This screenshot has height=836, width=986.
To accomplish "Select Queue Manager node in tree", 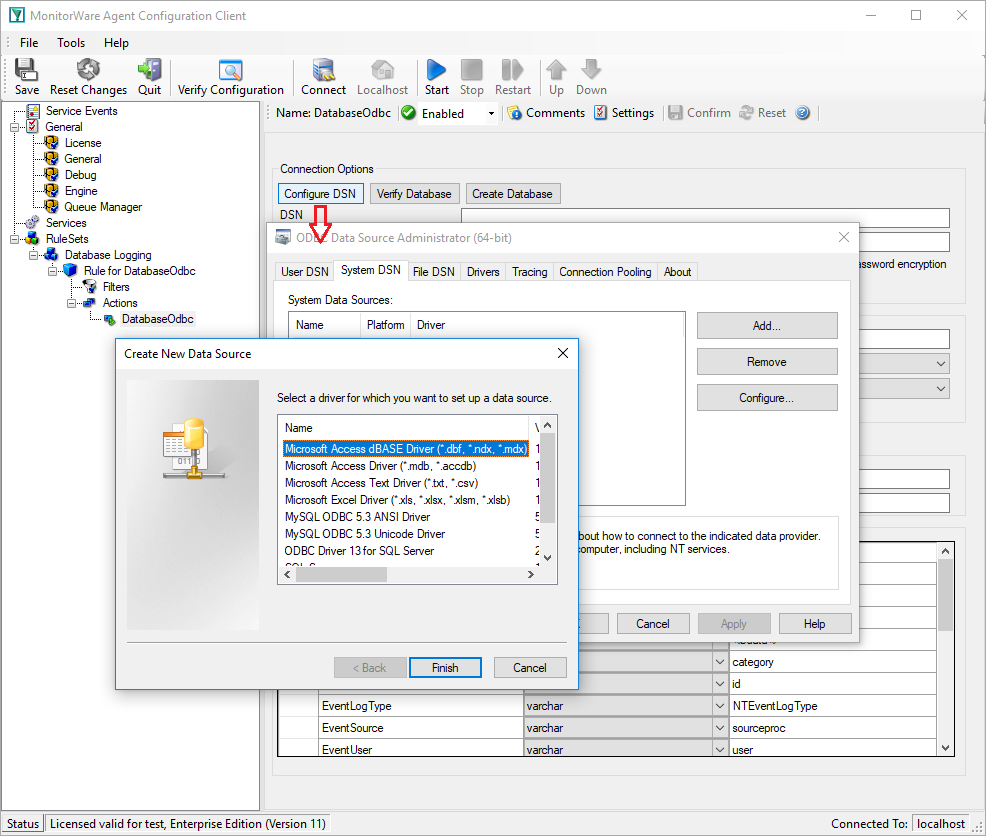I will coord(103,207).
